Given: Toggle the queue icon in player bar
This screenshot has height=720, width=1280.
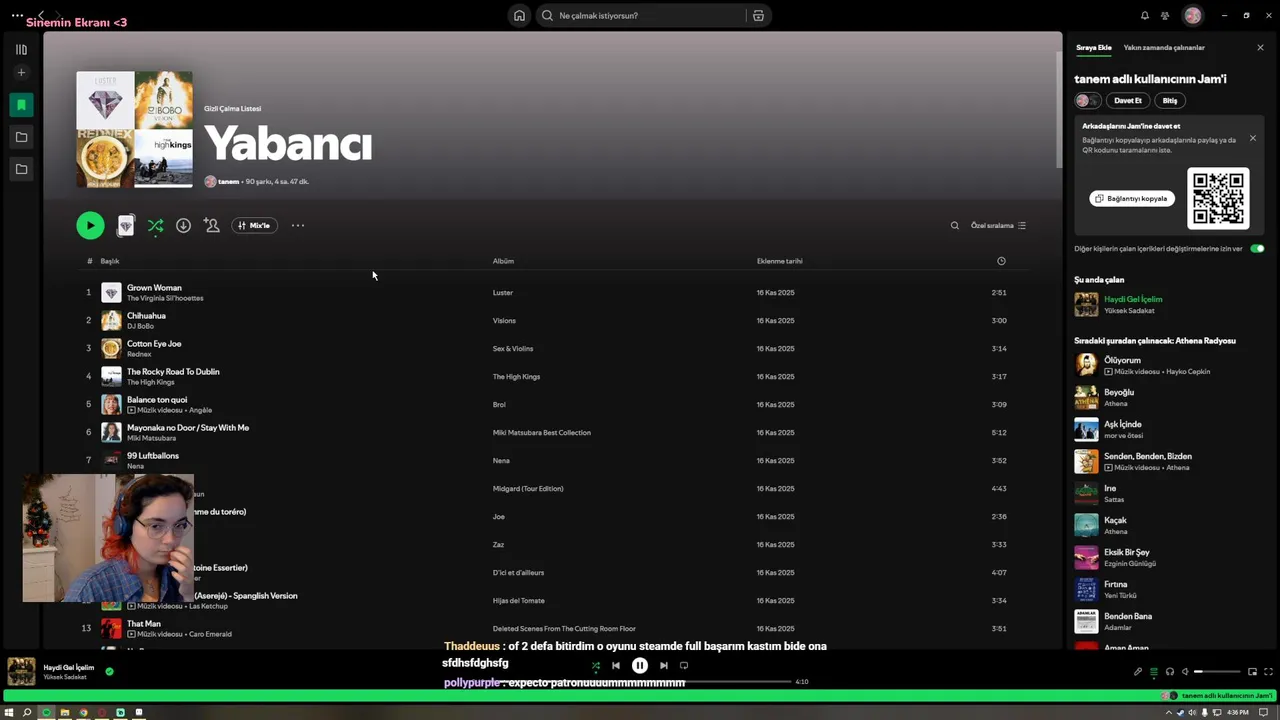Looking at the screenshot, I should click(1153, 672).
